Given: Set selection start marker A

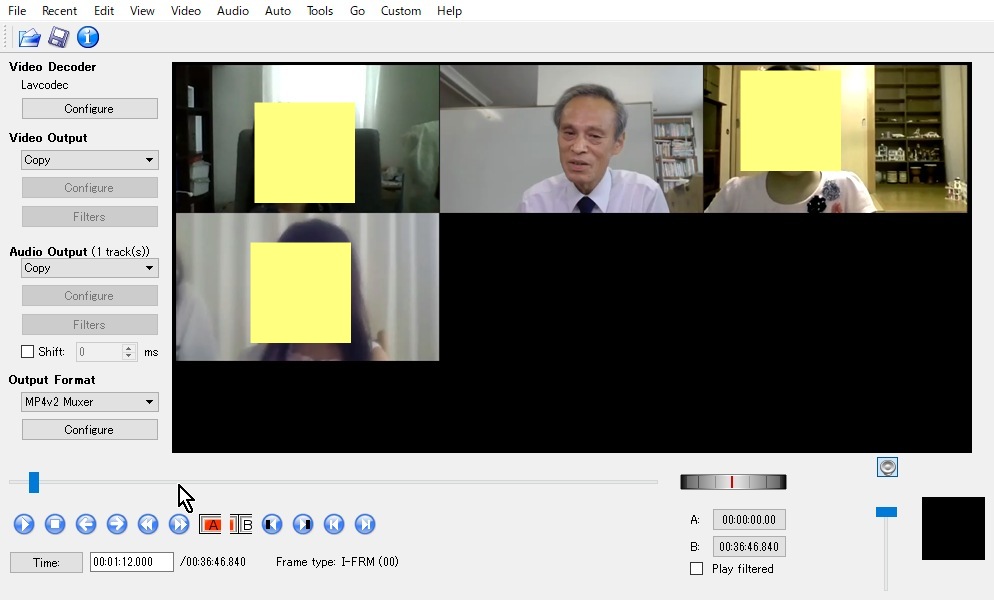Looking at the screenshot, I should coord(210,525).
